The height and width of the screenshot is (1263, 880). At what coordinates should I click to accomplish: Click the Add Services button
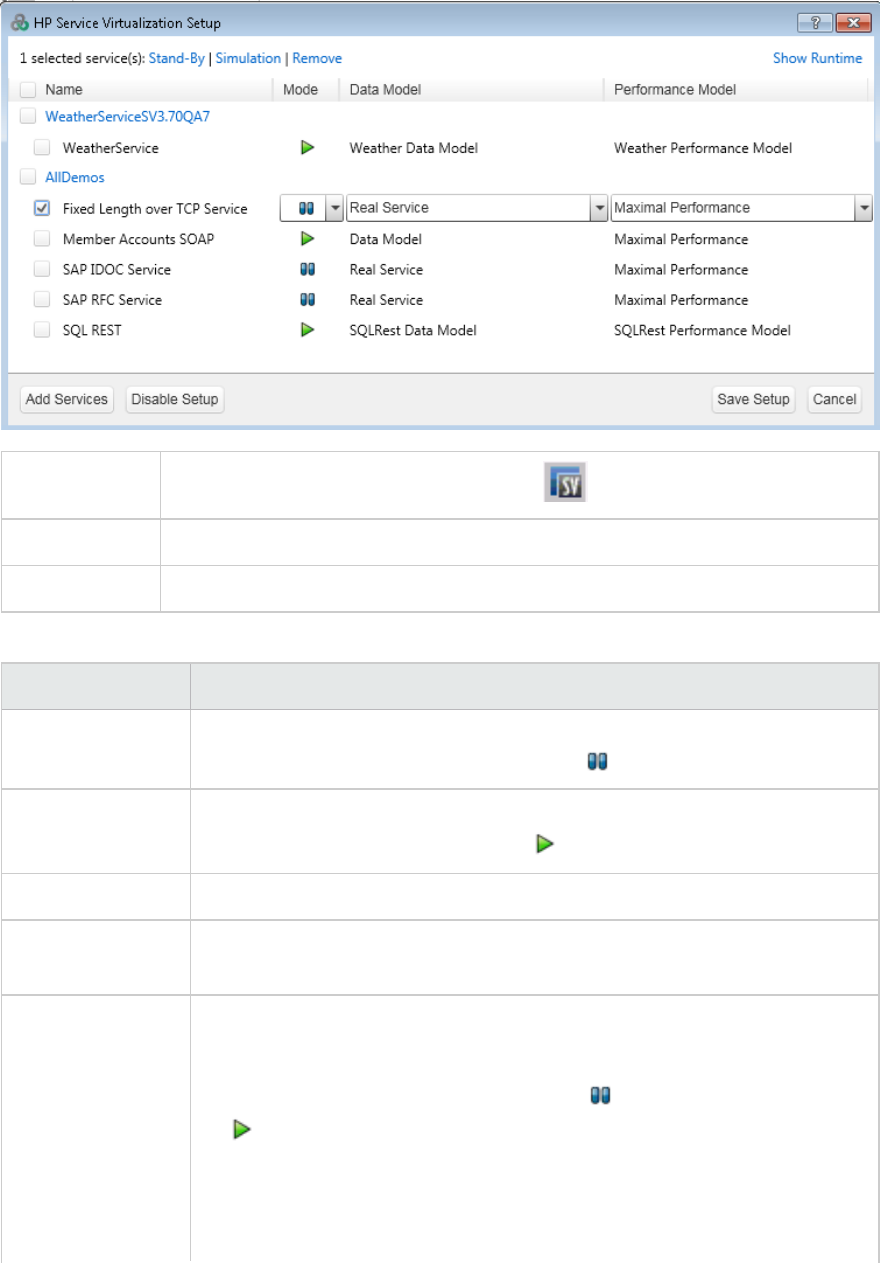point(67,399)
